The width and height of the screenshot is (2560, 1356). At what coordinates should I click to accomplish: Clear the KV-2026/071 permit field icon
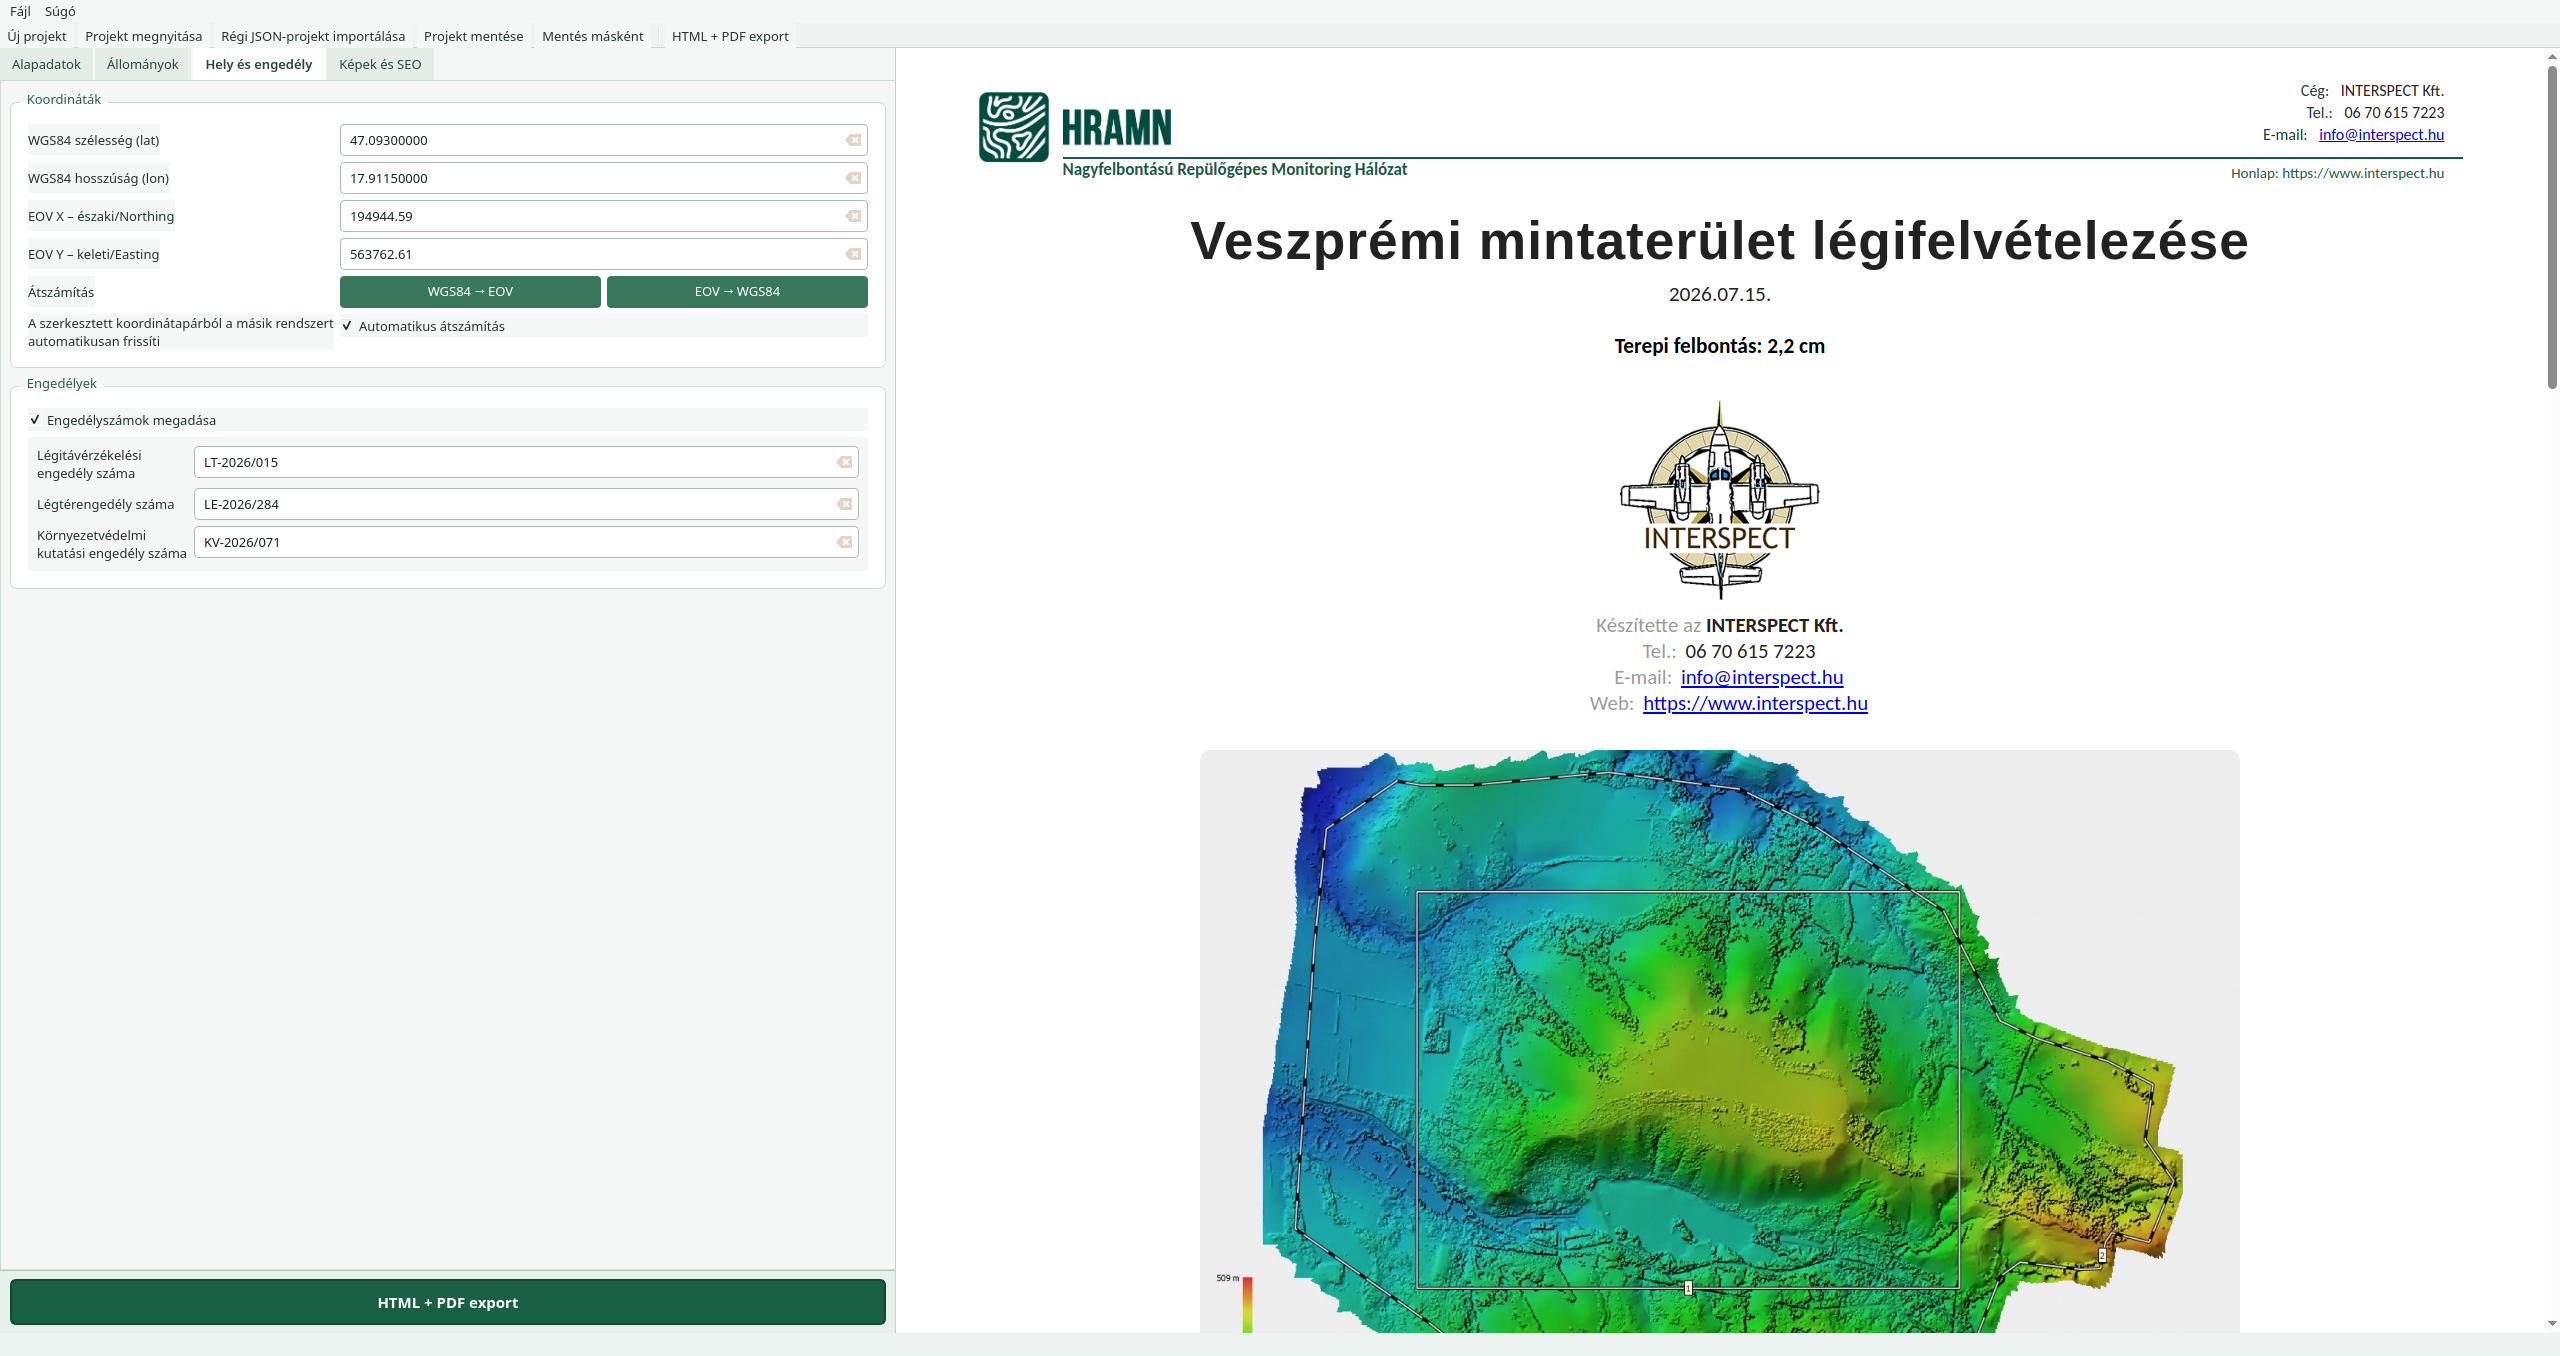coord(844,542)
